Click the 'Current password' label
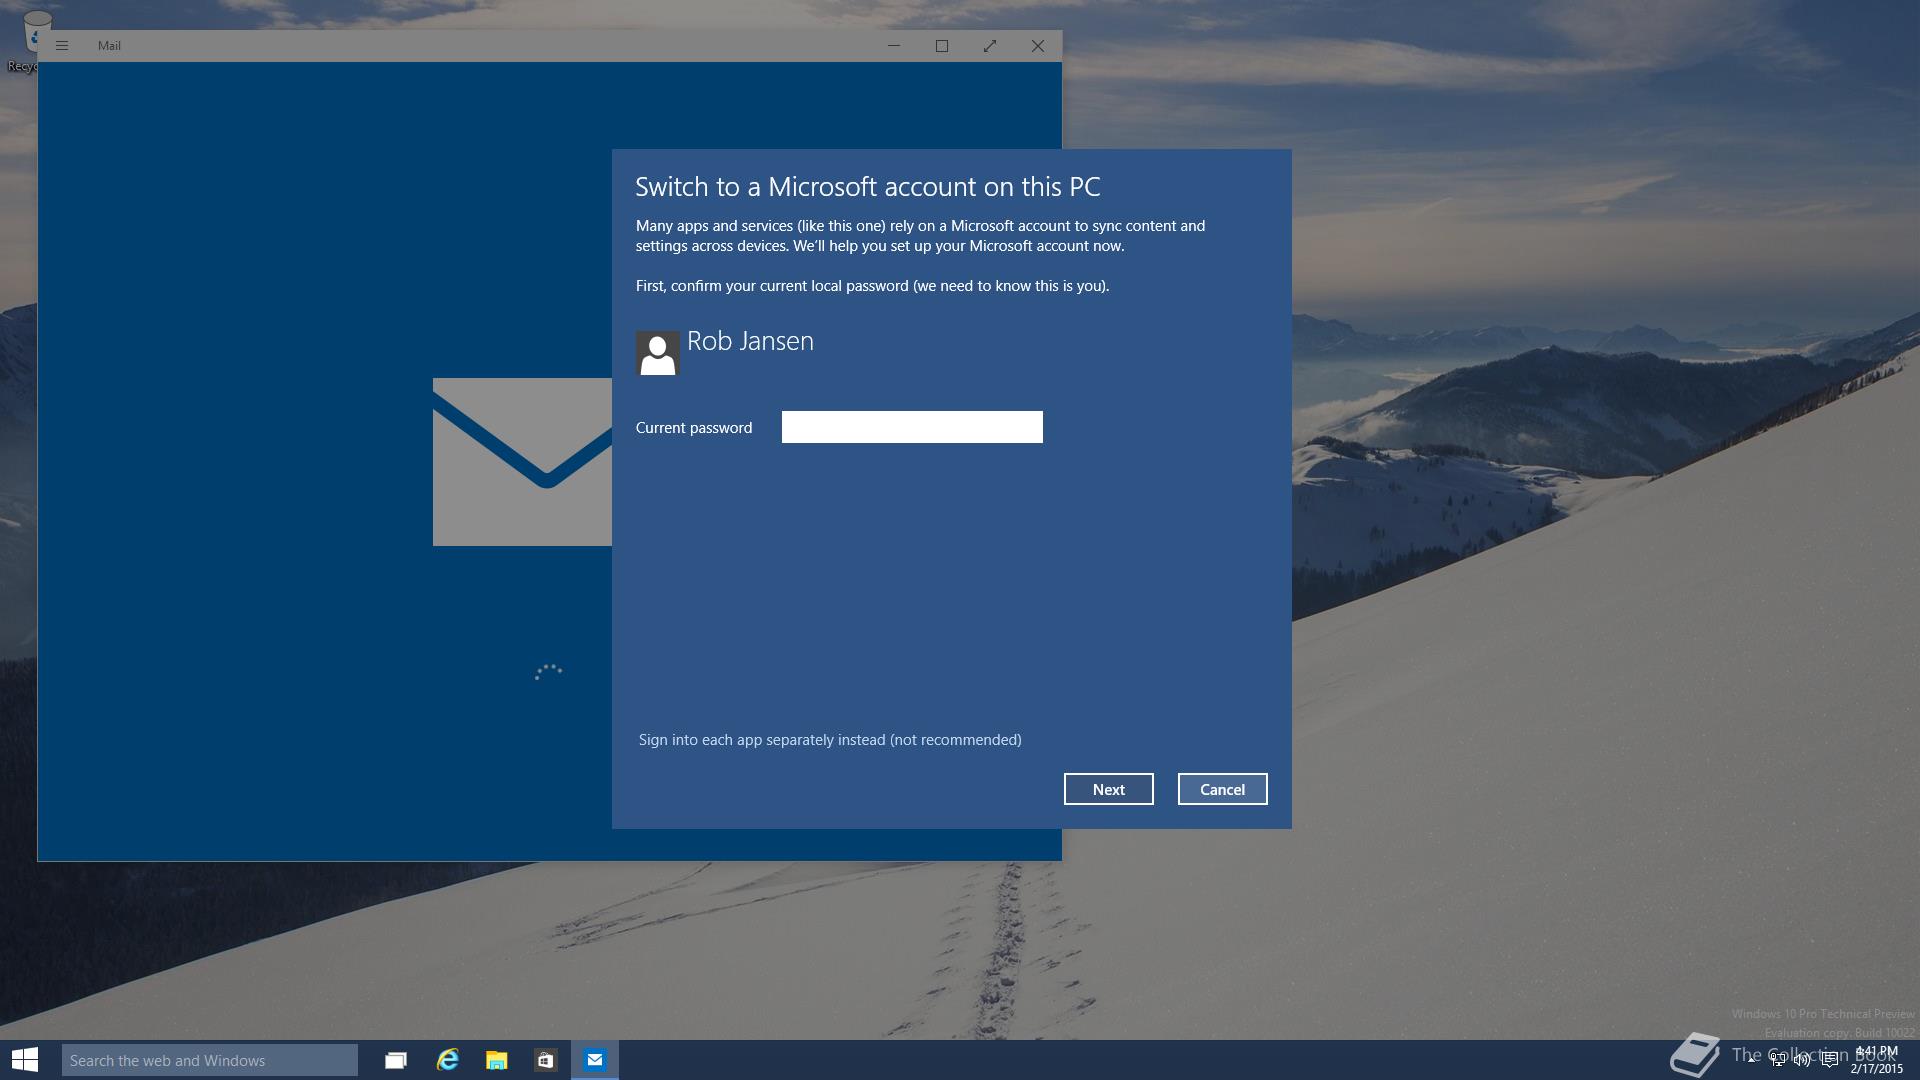This screenshot has height=1080, width=1920. pyautogui.click(x=694, y=428)
